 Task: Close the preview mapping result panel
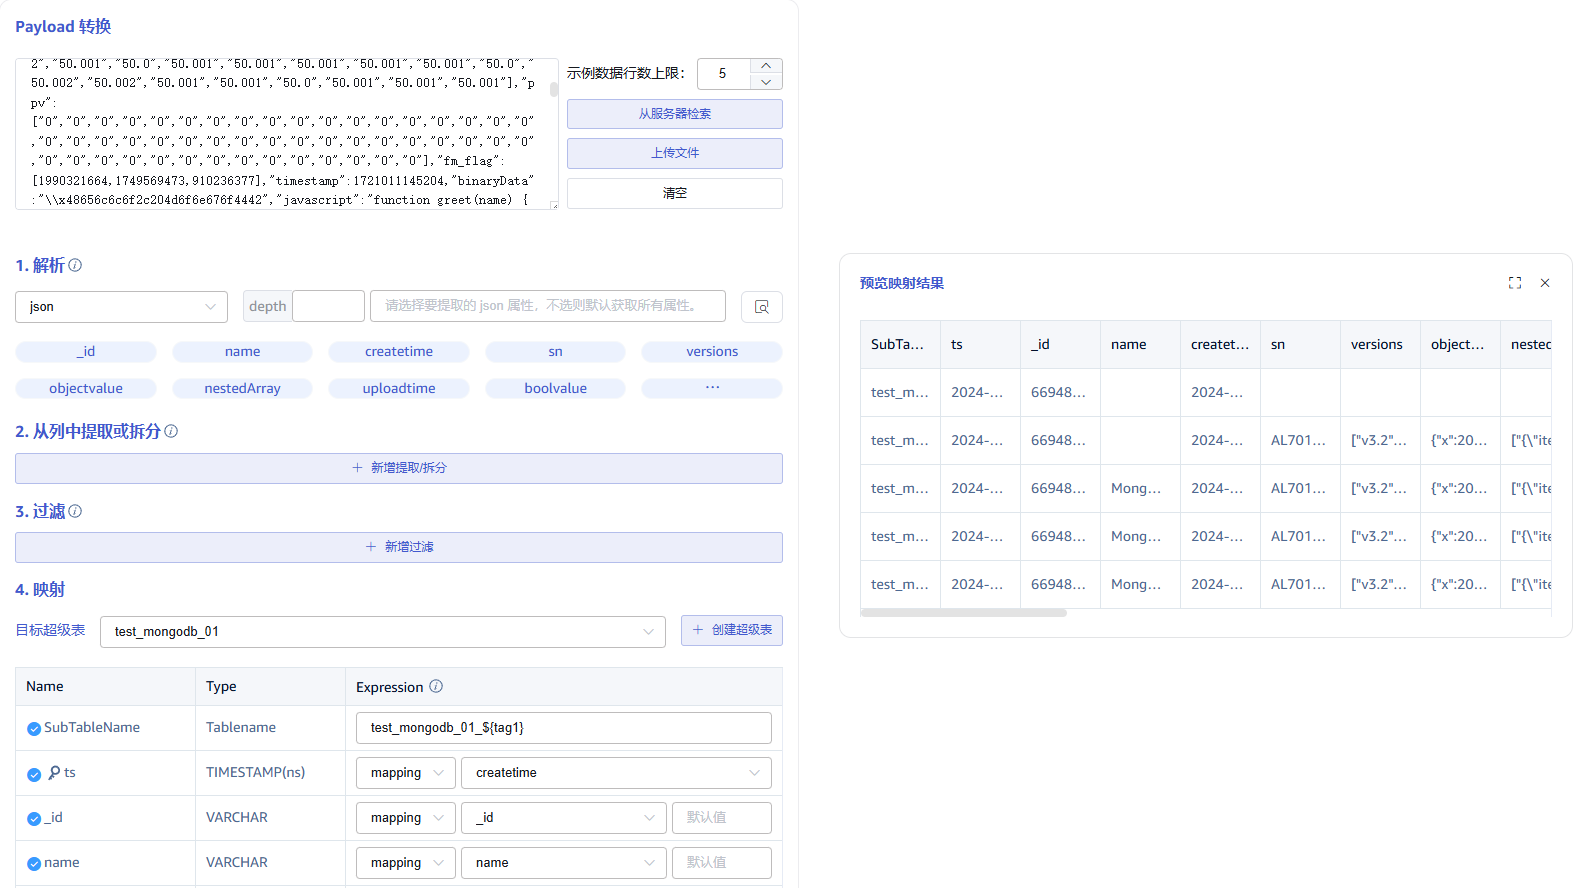point(1544,283)
